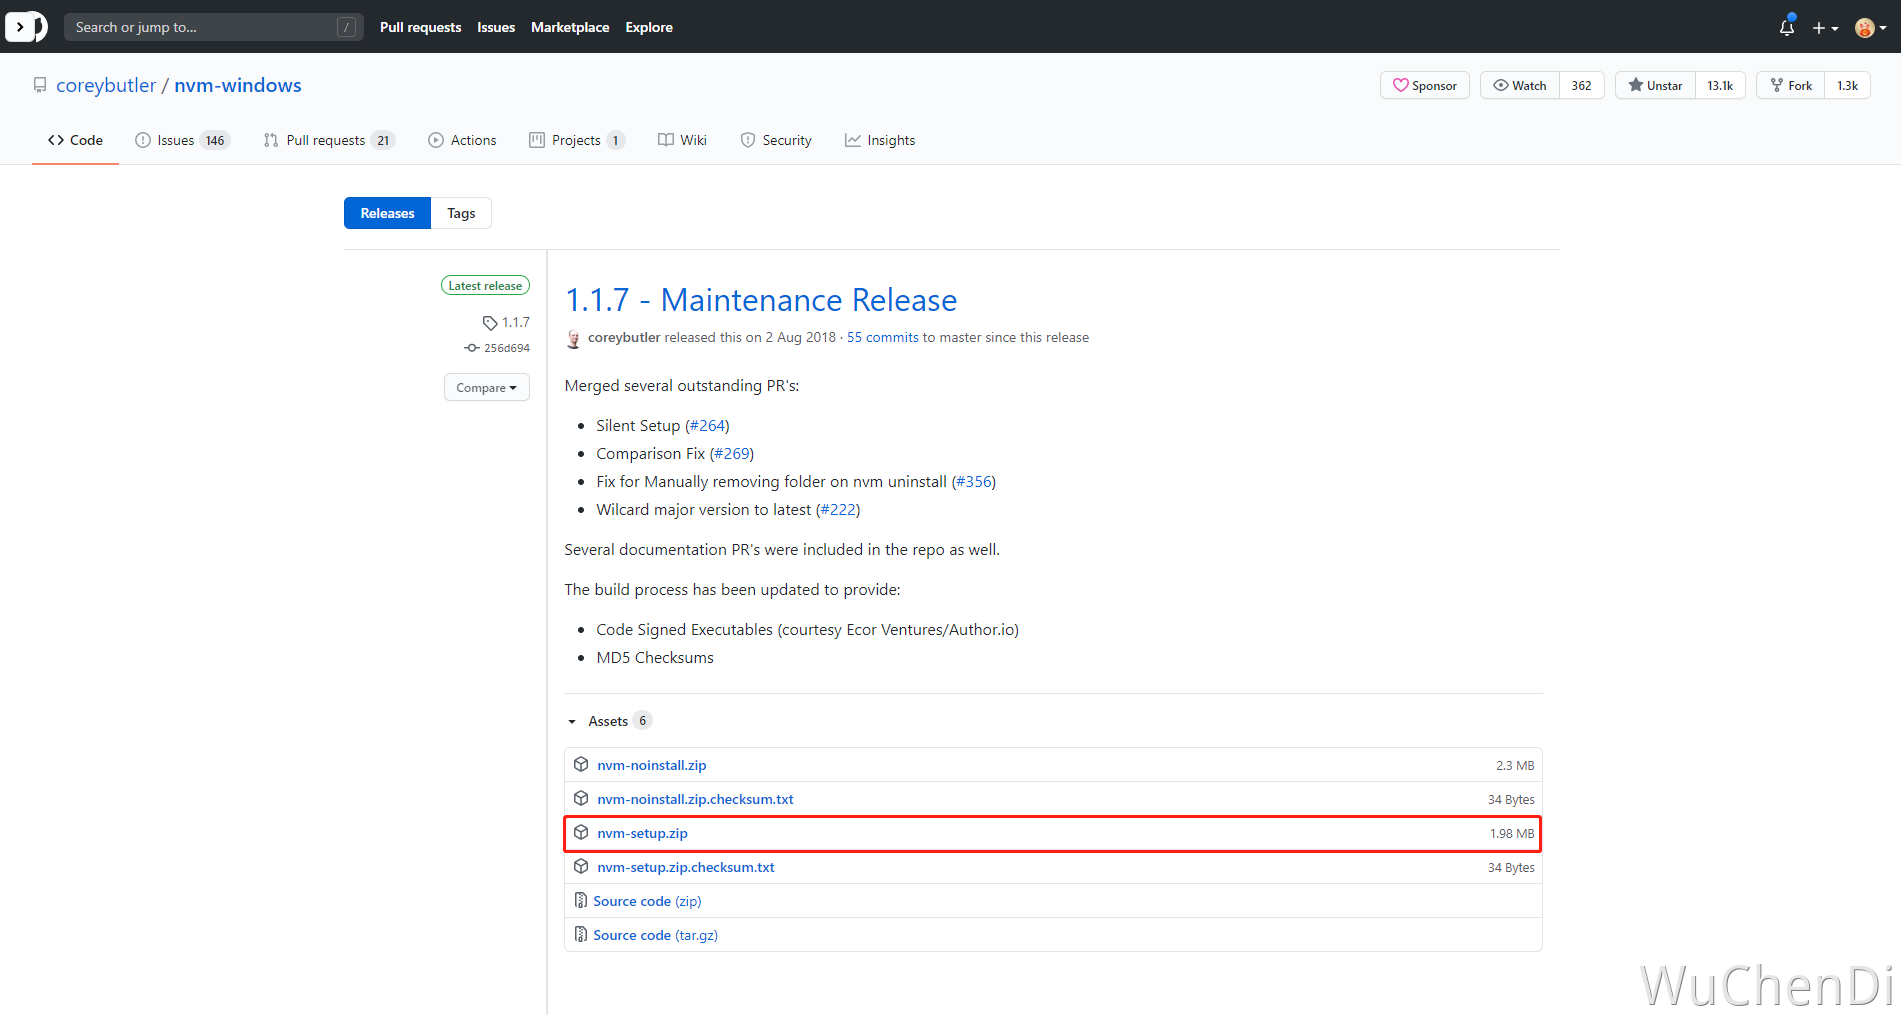This screenshot has height=1015, width=1901.
Task: Open the plus create-new menu
Action: point(1825,28)
